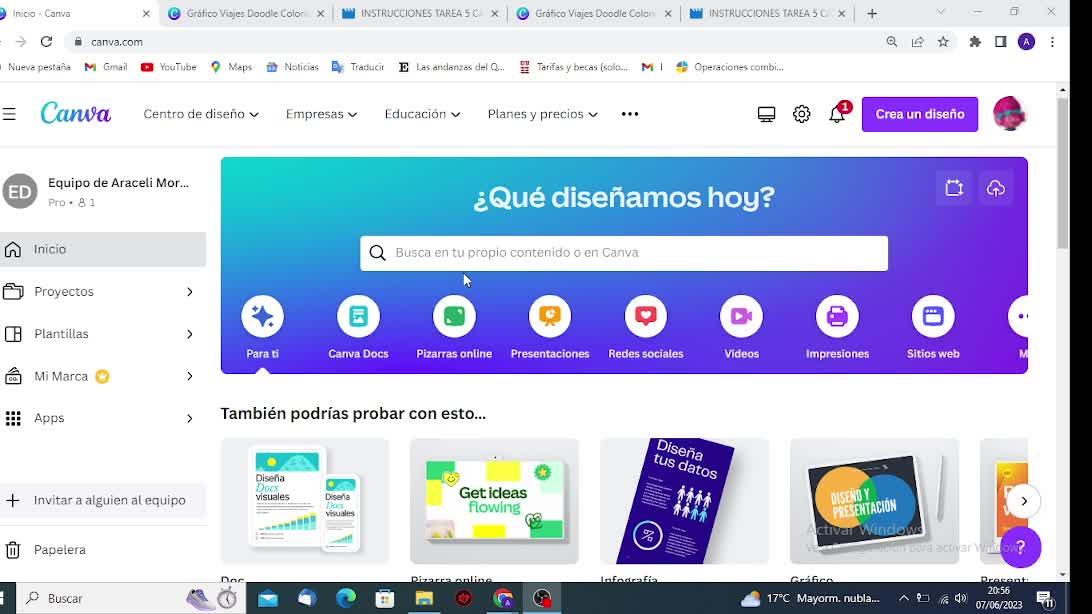This screenshot has width=1092, height=614.
Task: Open File Explorer from the taskbar
Action: click(424, 598)
